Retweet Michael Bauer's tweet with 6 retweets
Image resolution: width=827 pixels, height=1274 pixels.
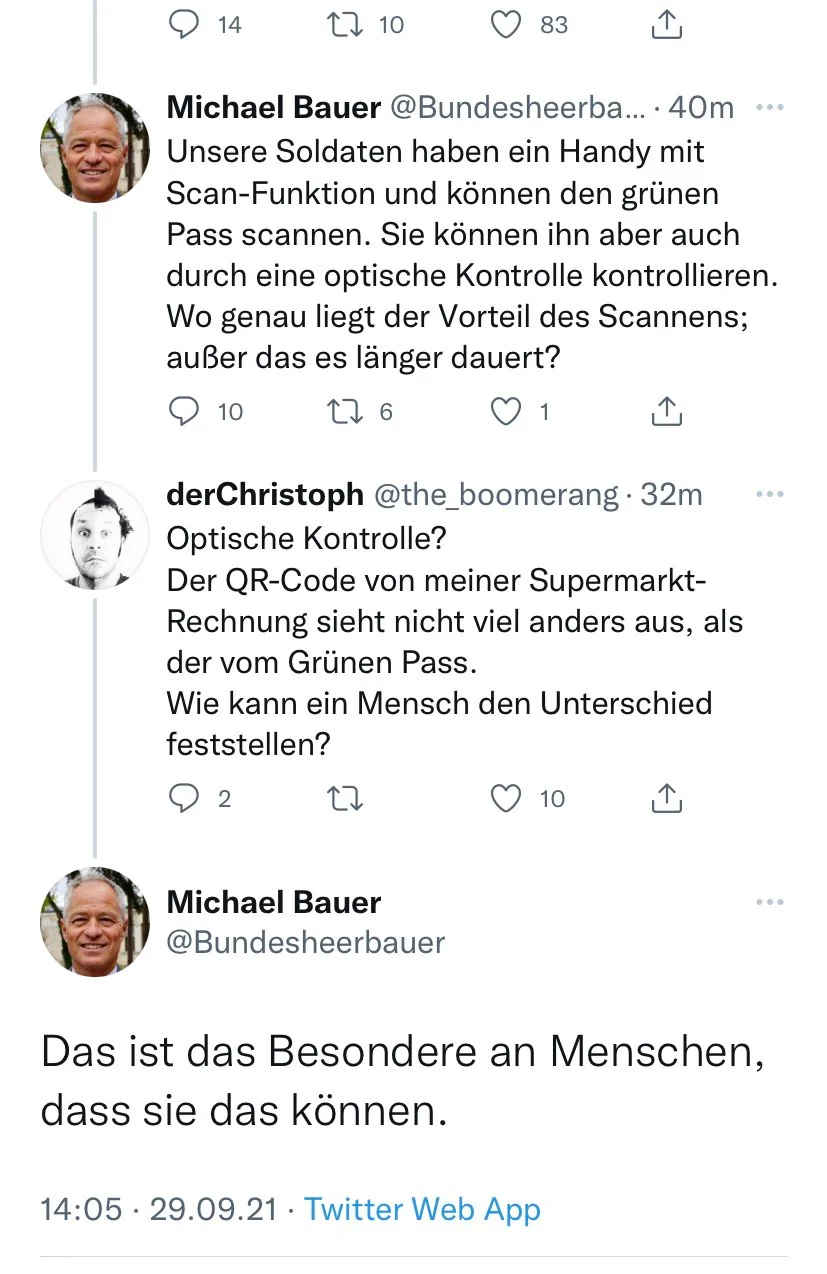point(344,411)
